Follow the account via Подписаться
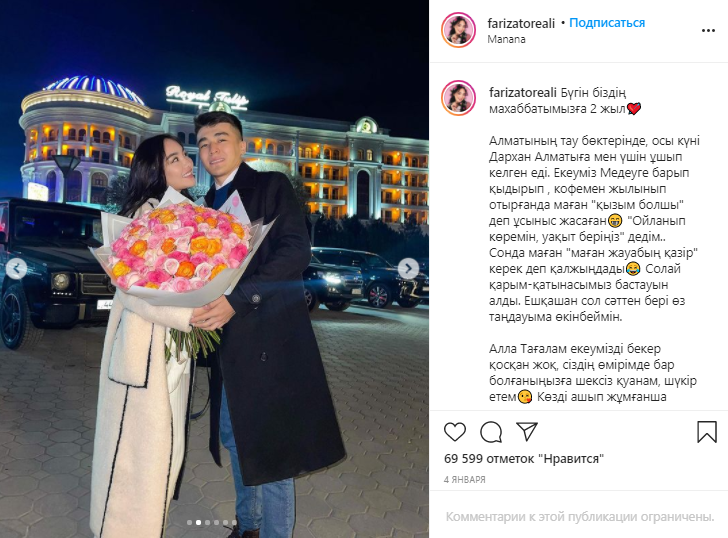This screenshot has height=538, width=728. pyautogui.click(x=607, y=23)
